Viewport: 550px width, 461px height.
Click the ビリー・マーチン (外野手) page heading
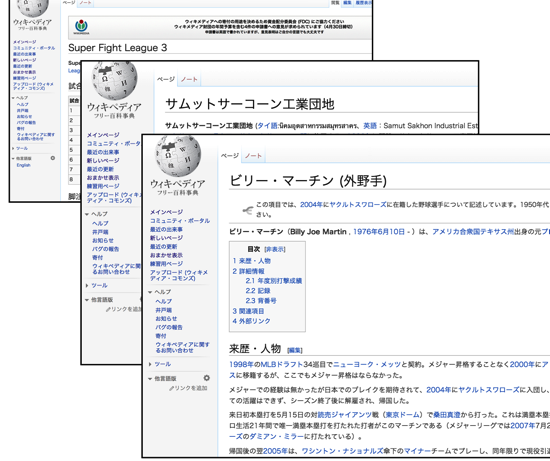[308, 181]
